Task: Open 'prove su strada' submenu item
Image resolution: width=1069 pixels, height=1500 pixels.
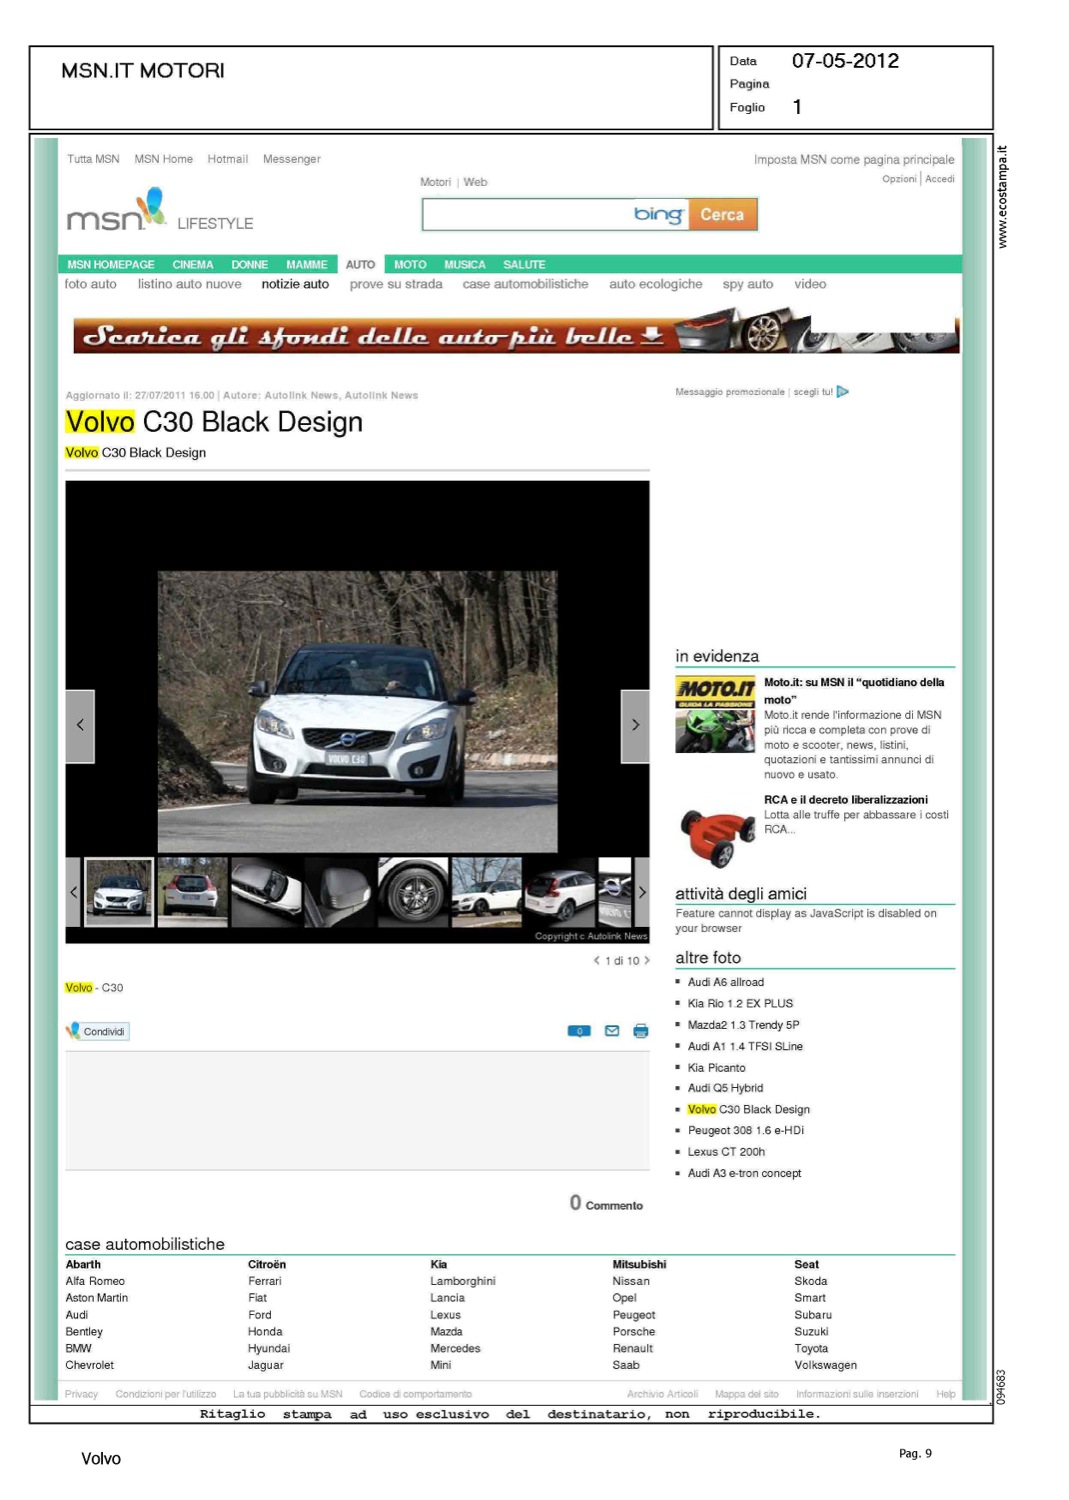Action: point(396,285)
